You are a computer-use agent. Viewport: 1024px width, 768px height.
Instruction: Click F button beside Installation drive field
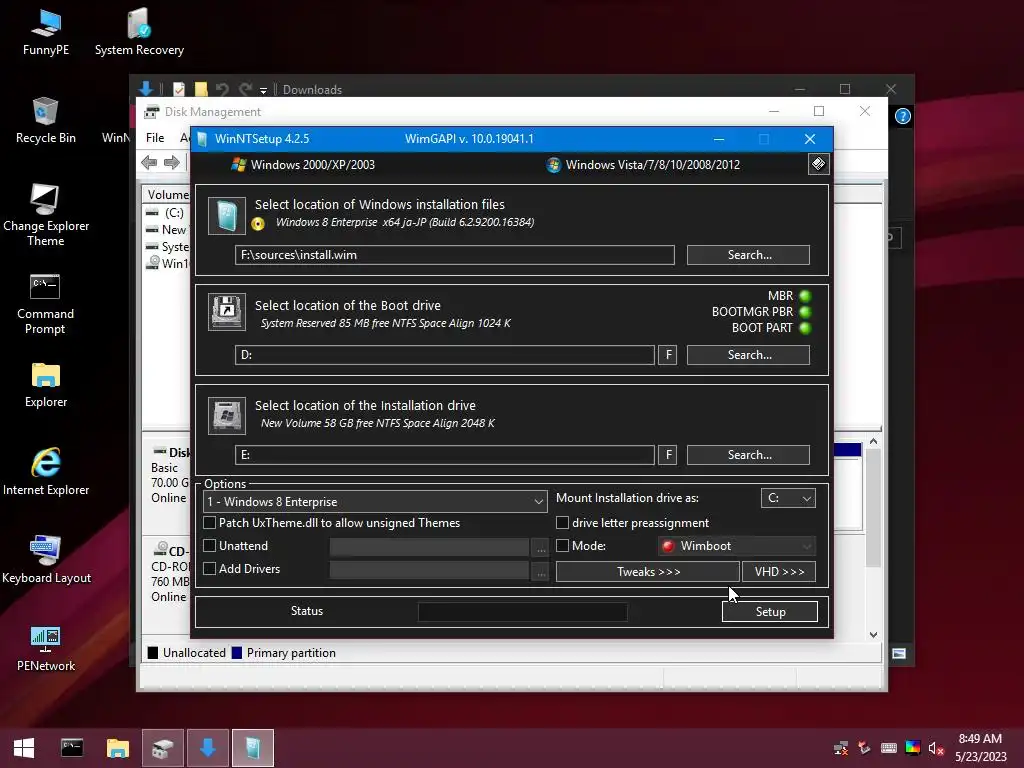point(667,455)
